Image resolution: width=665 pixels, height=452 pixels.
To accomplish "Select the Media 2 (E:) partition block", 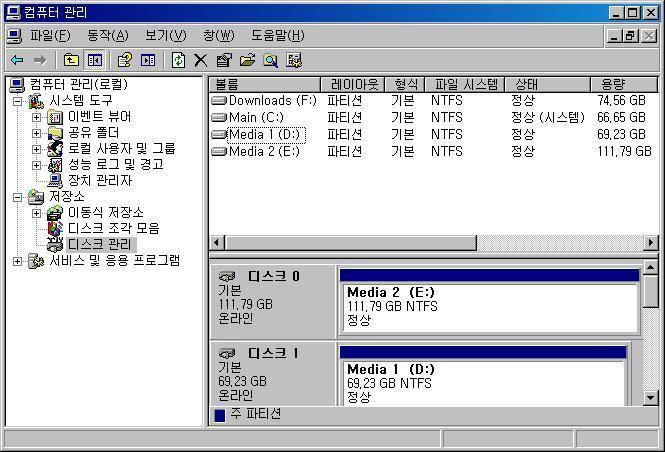I will point(489,301).
